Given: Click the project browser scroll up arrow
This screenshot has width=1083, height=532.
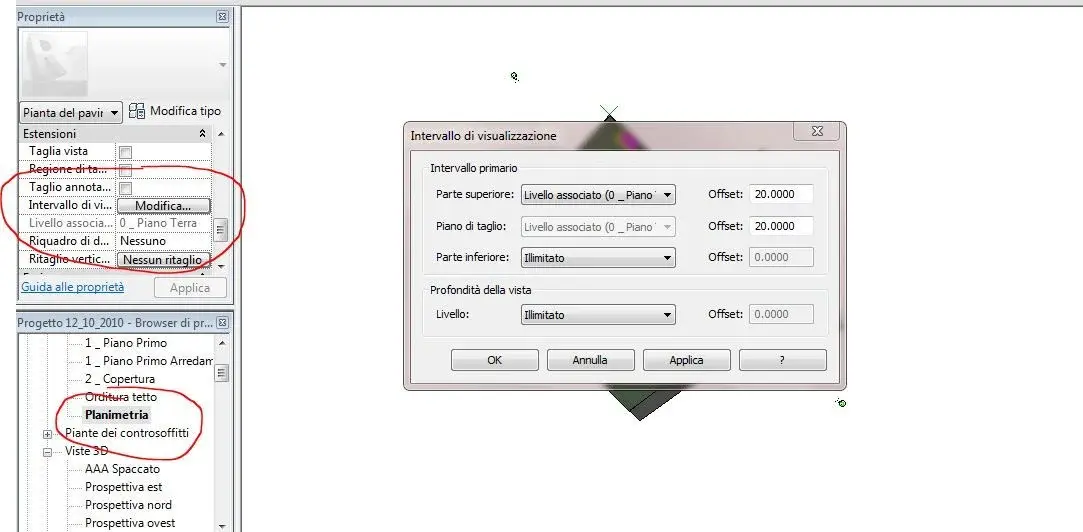Looking at the screenshot, I should (x=221, y=343).
